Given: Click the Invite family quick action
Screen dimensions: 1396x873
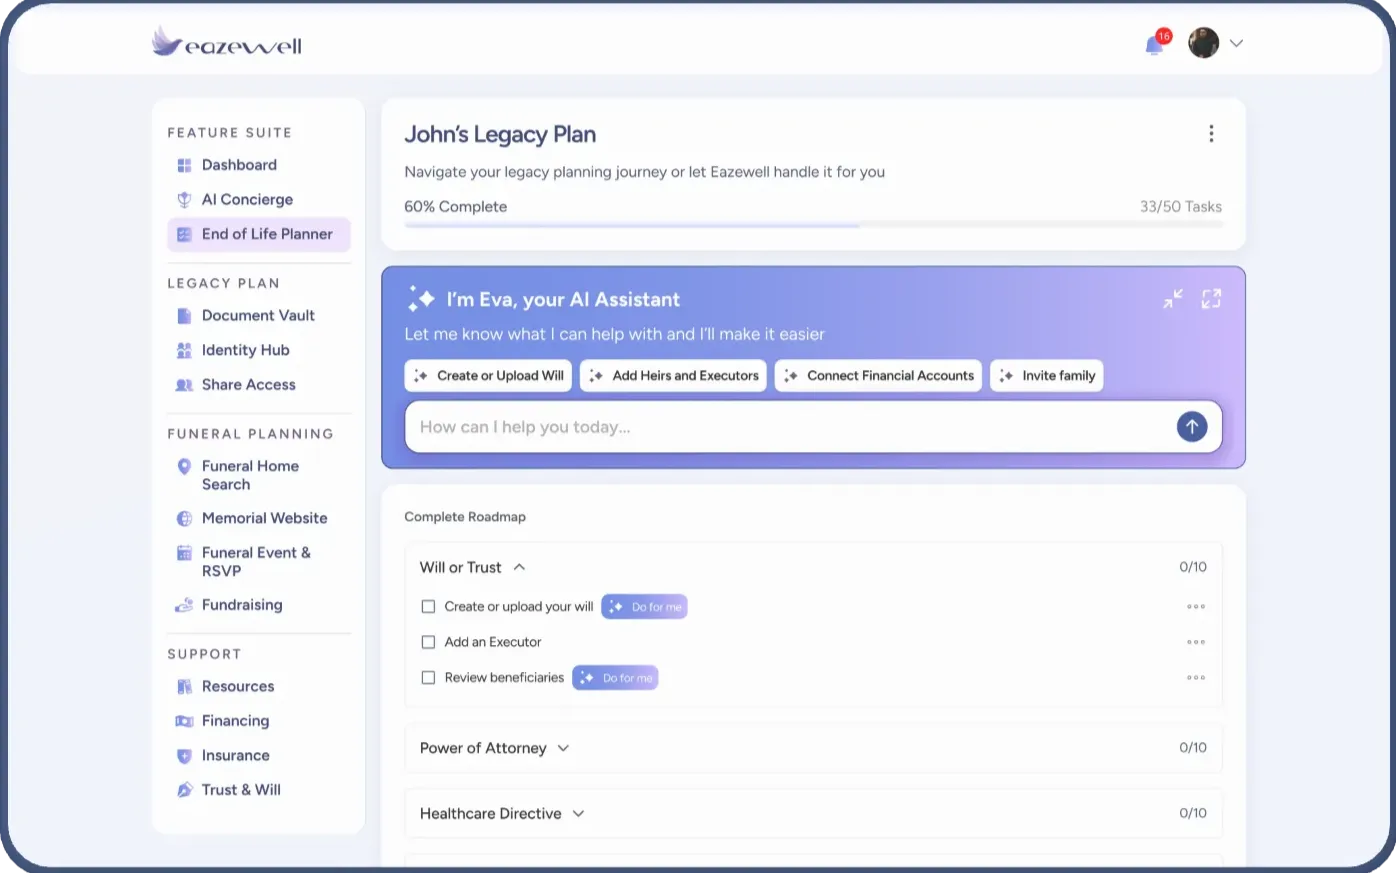Looking at the screenshot, I should [1046, 375].
